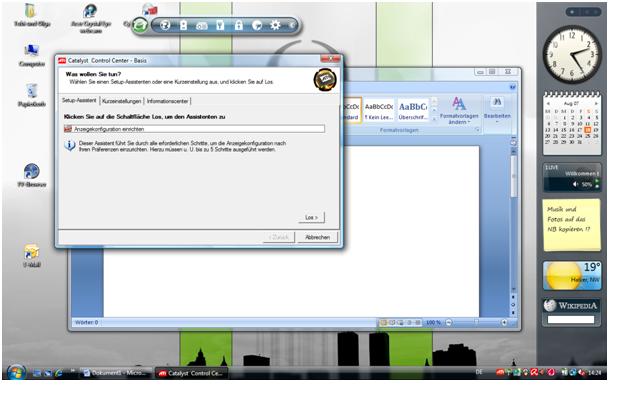This screenshot has width=640, height=400.
Task: Click the Word document taskbar button
Action: 116,373
